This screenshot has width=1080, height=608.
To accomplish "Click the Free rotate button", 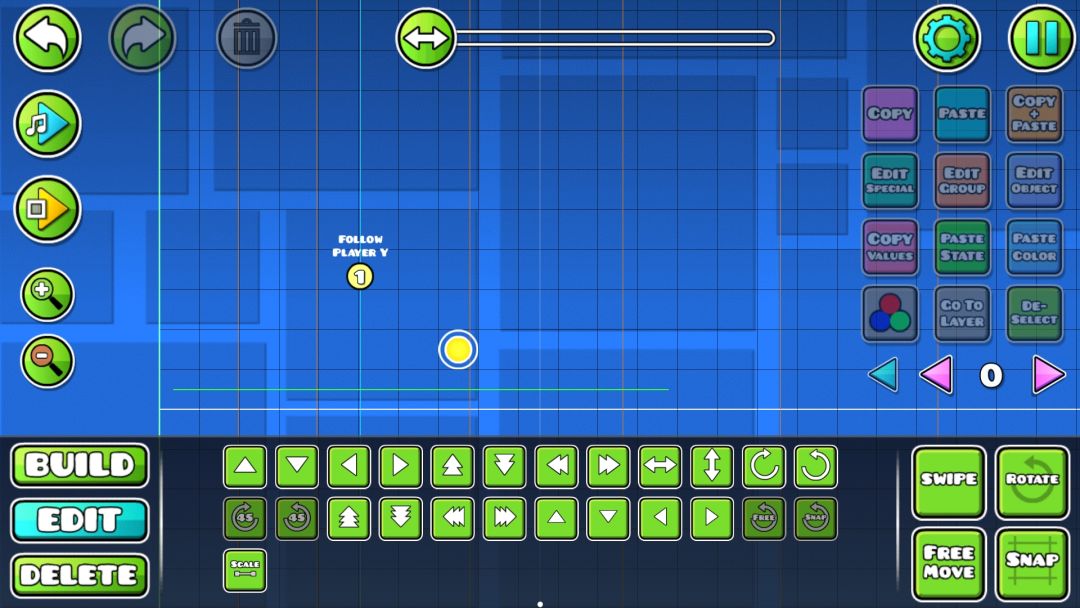I will click(764, 518).
